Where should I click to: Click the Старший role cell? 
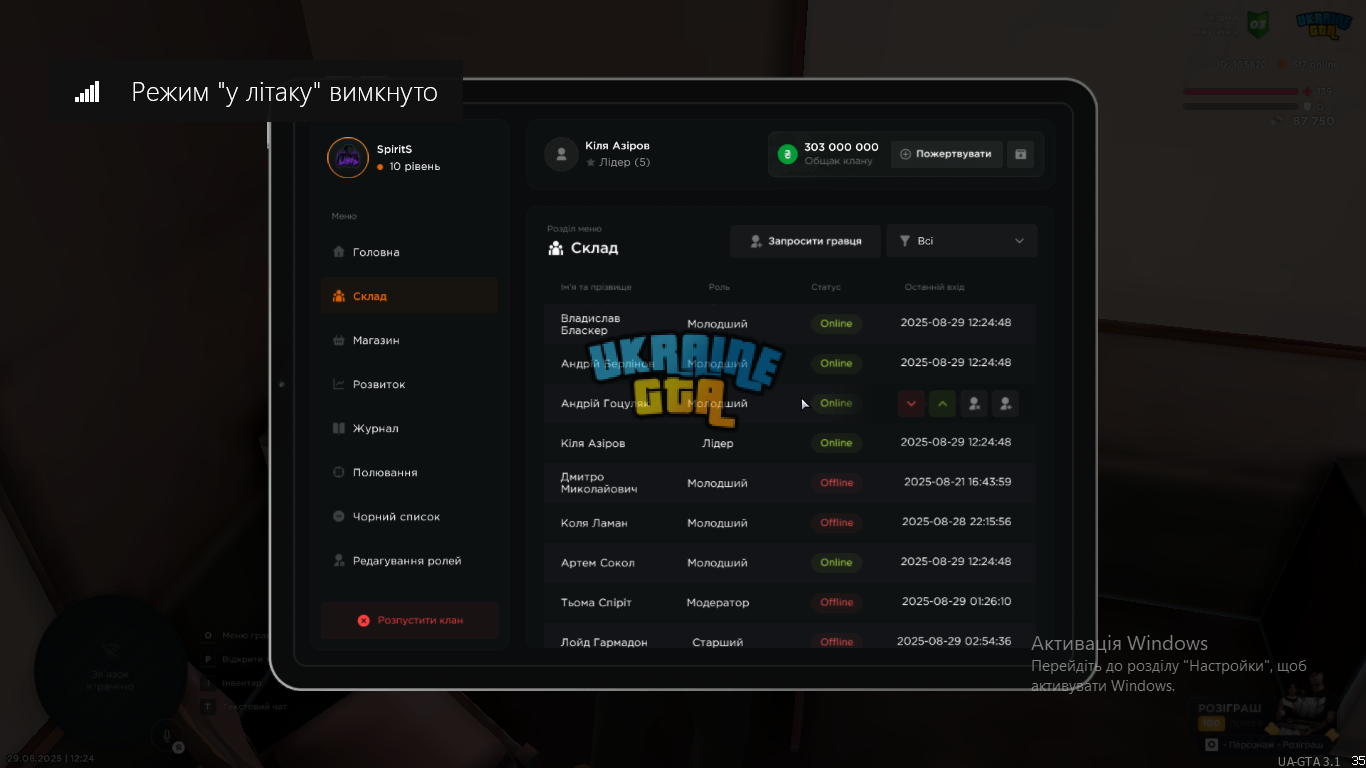pos(717,642)
